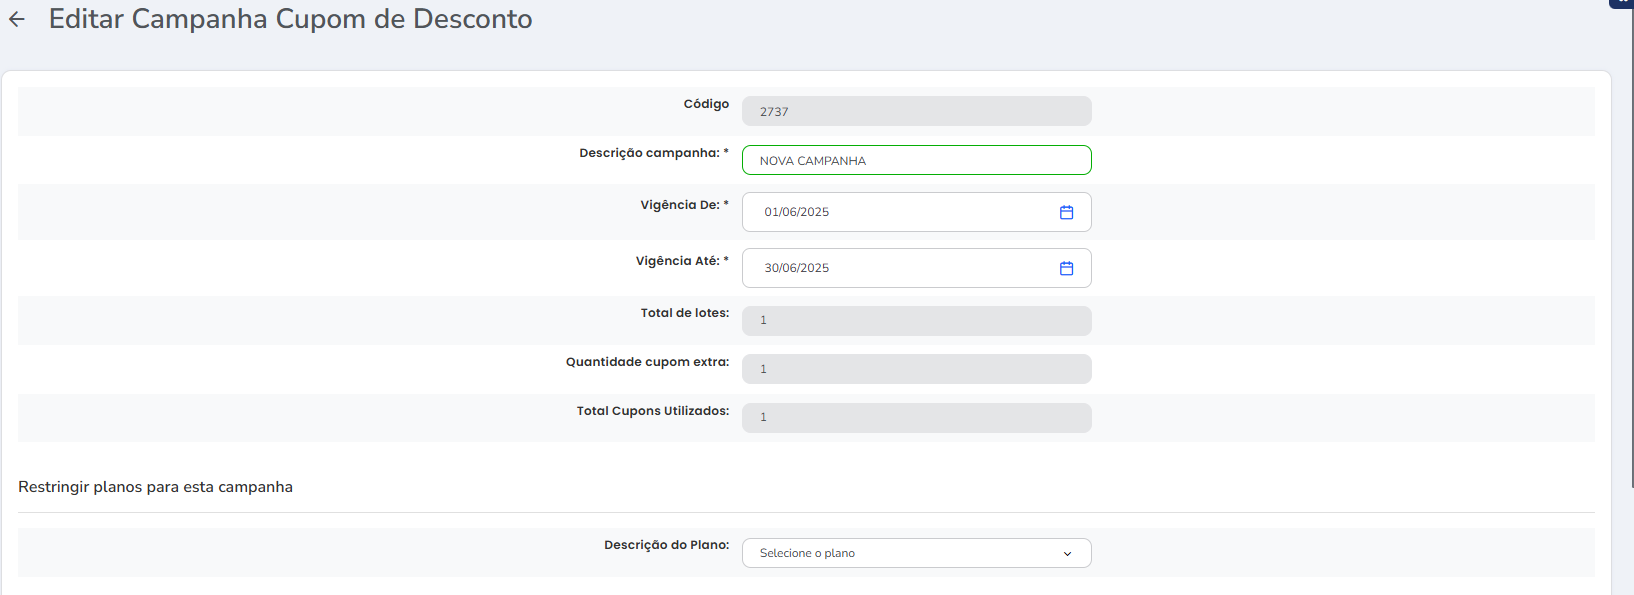This screenshot has width=1634, height=595.
Task: Click the Quantidade cupom extra field
Action: point(916,369)
